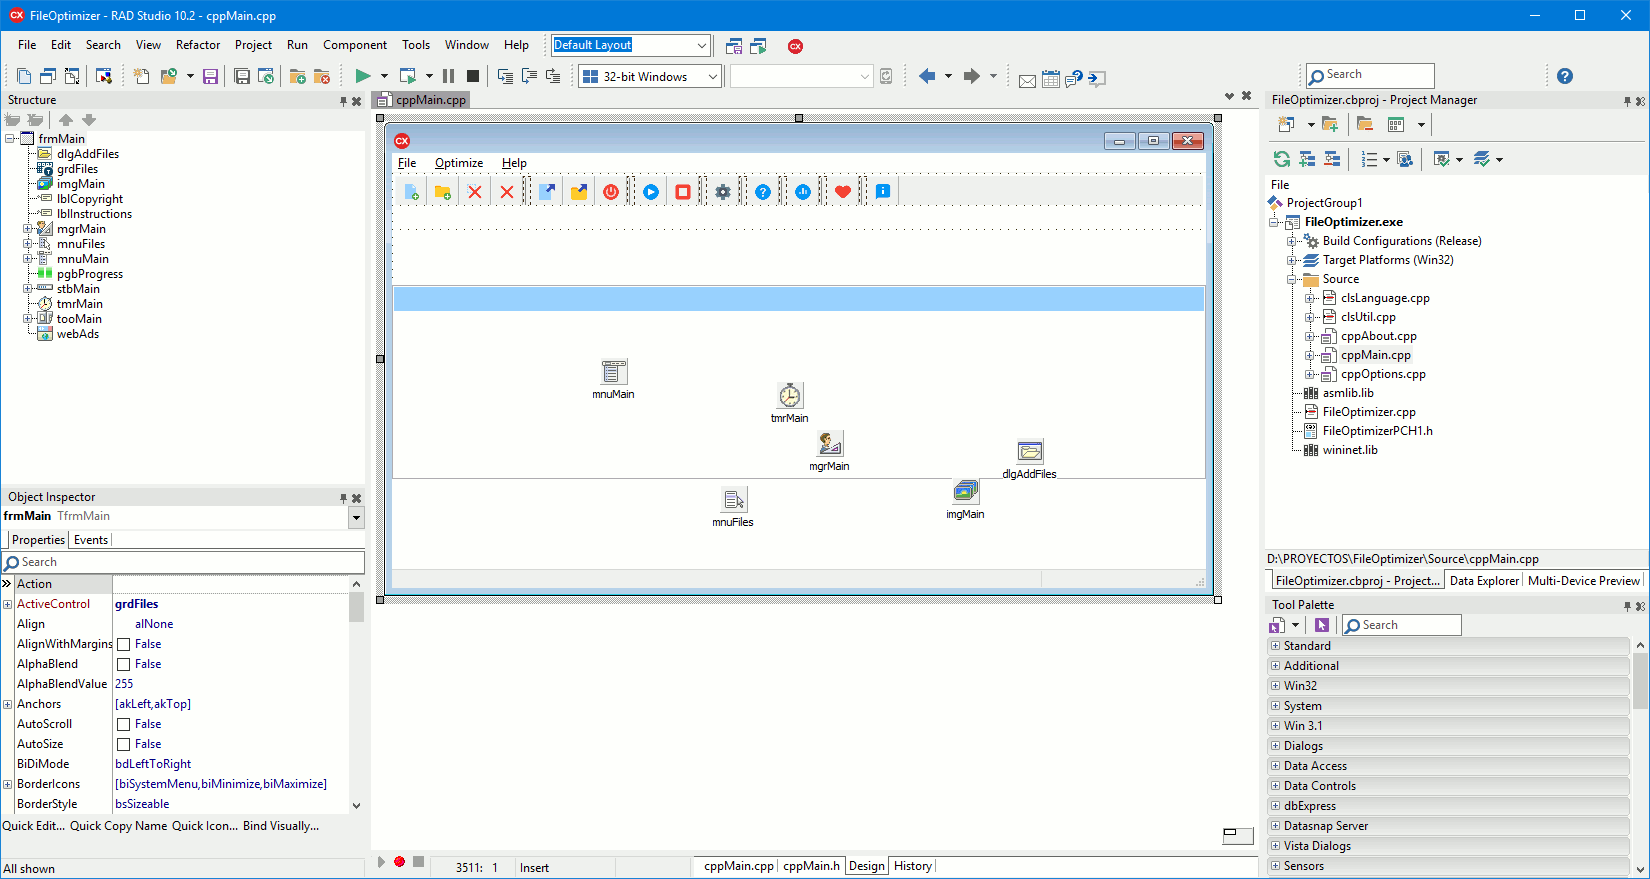Select wininet.lib in Project Manager
The width and height of the screenshot is (1650, 879).
[x=1350, y=450]
